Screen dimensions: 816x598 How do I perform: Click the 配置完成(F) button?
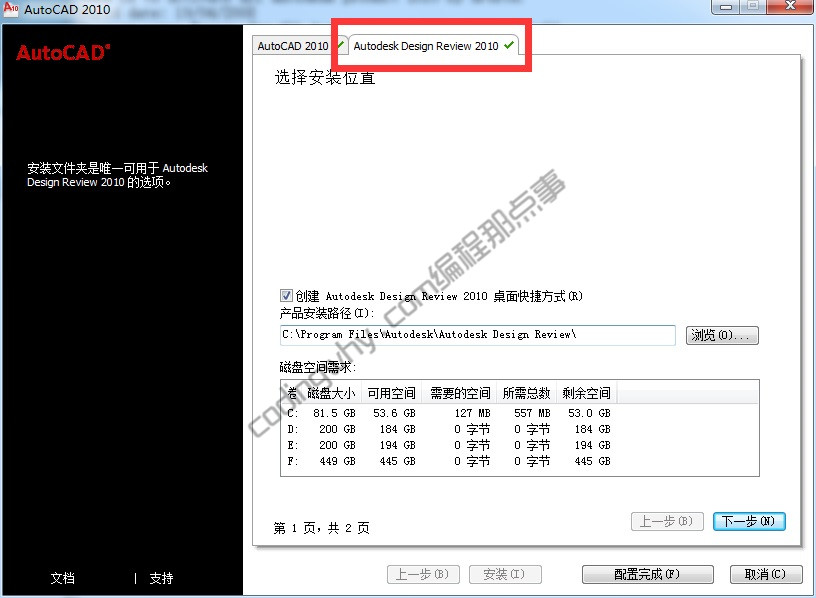[646, 574]
